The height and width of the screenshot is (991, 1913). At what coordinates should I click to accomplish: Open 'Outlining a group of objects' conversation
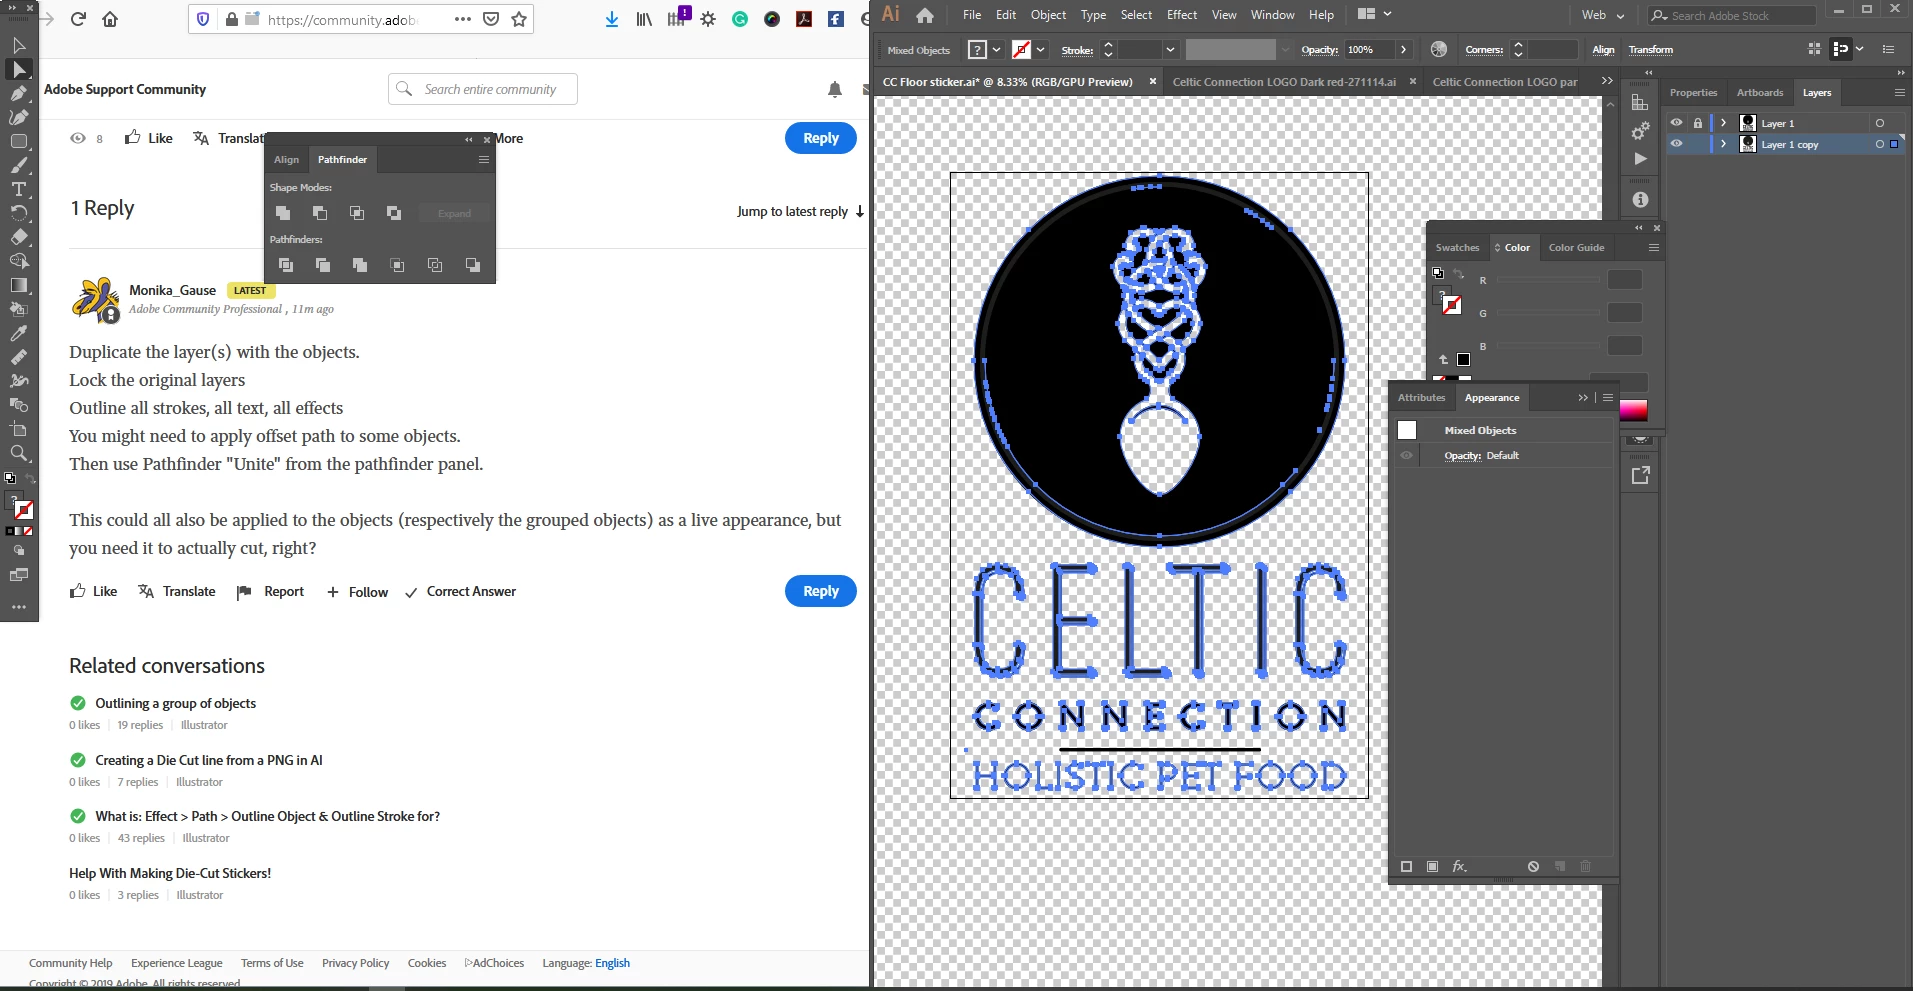tap(176, 703)
